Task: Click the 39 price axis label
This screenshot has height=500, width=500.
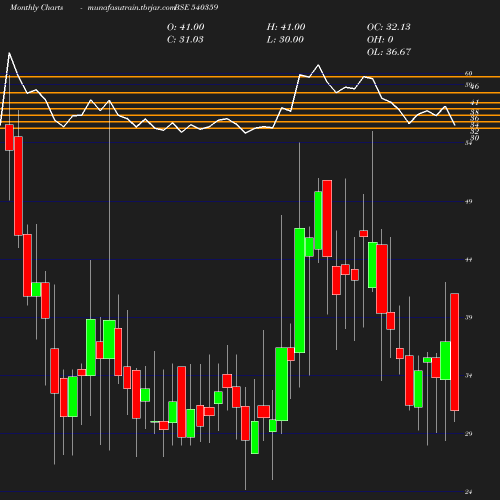Action: coord(469,317)
